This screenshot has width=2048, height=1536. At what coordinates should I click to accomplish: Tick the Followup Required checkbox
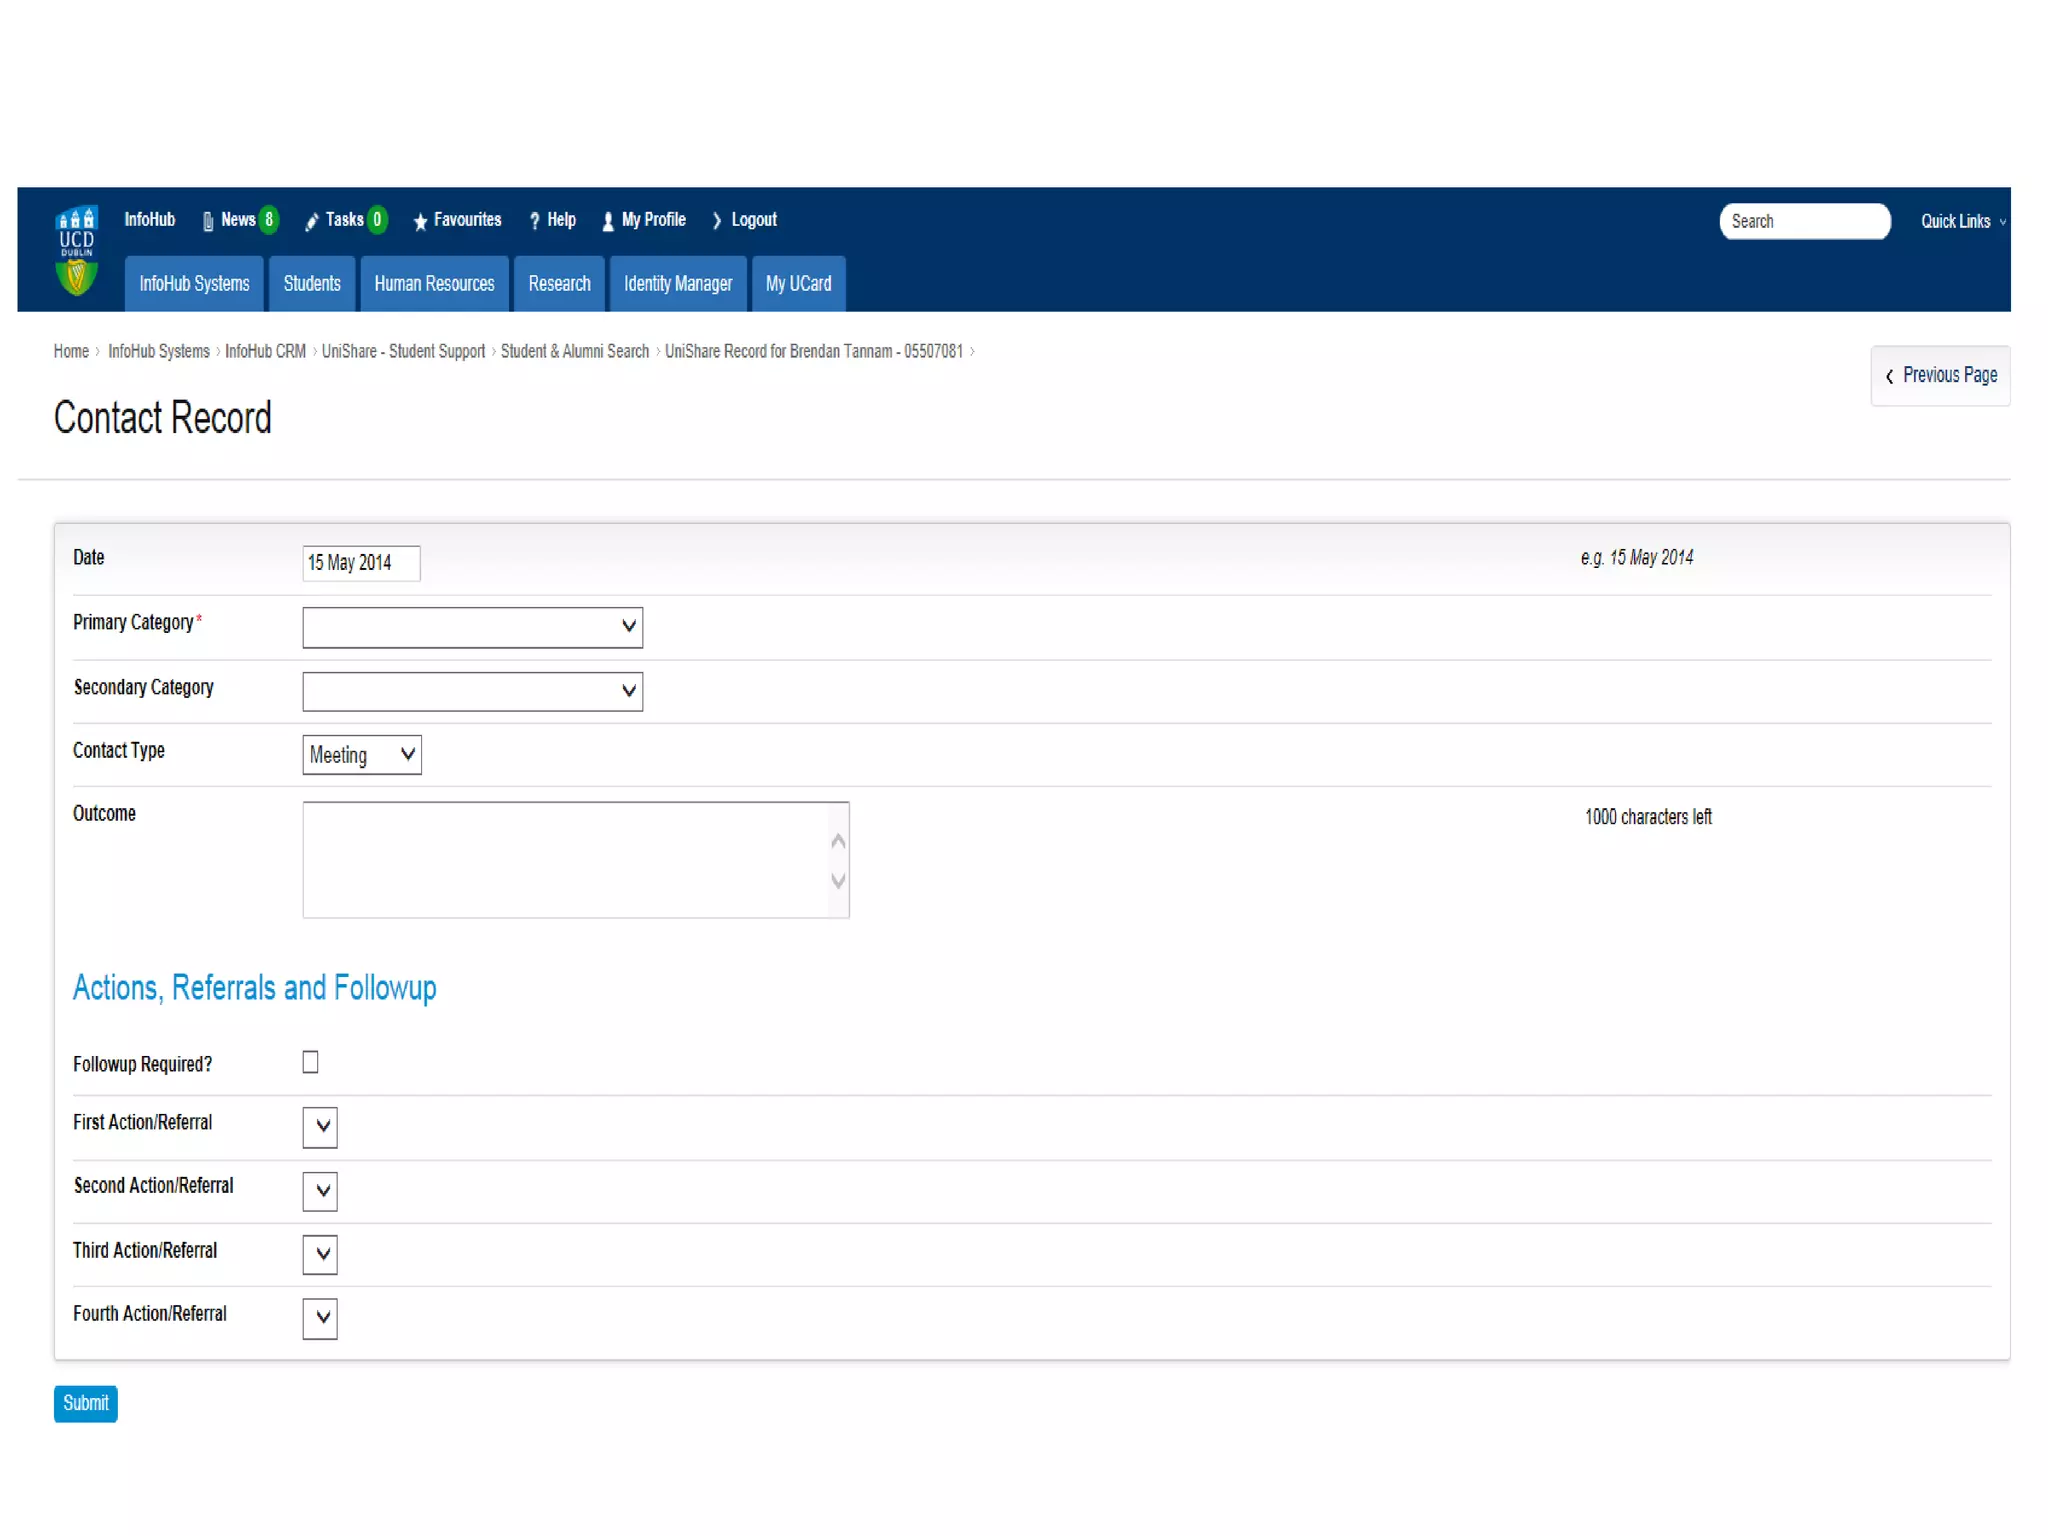(x=311, y=1062)
